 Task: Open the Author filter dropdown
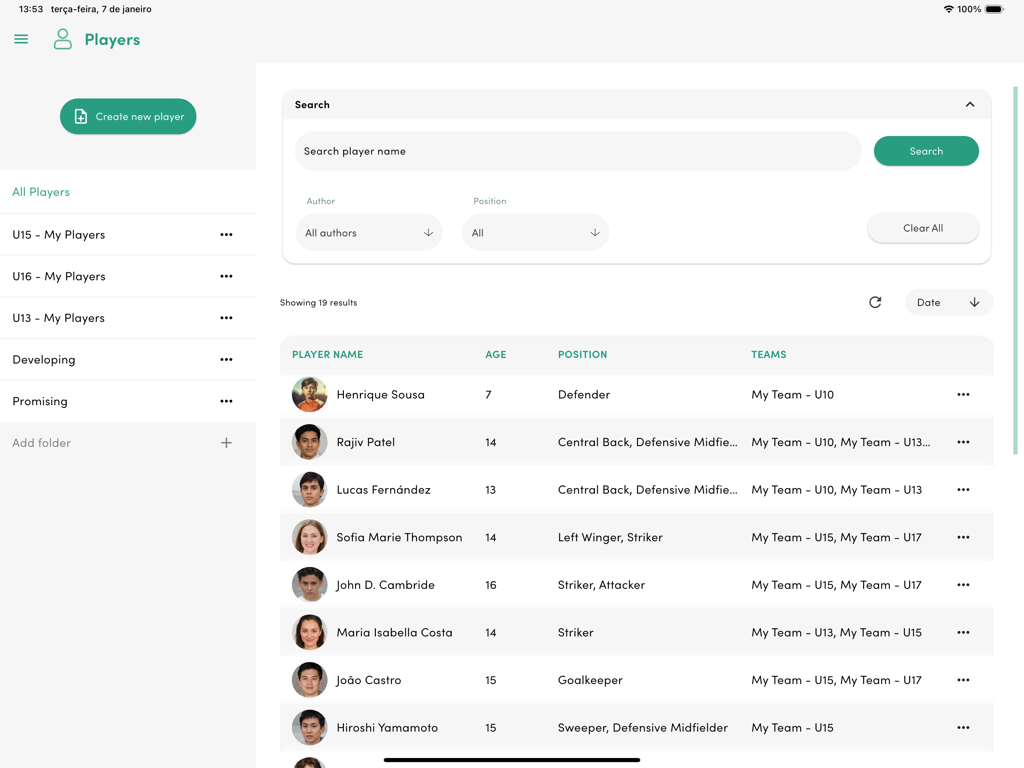click(369, 232)
